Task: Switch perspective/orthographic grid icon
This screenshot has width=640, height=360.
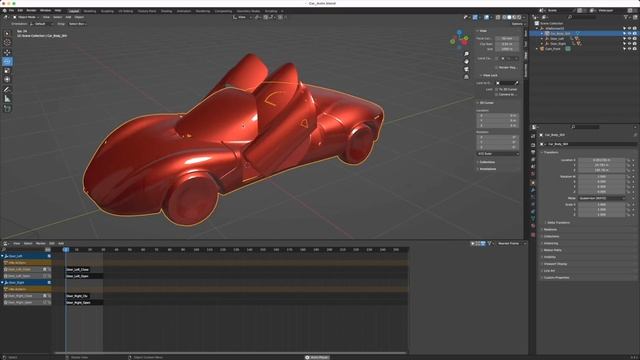Action: 467,77
